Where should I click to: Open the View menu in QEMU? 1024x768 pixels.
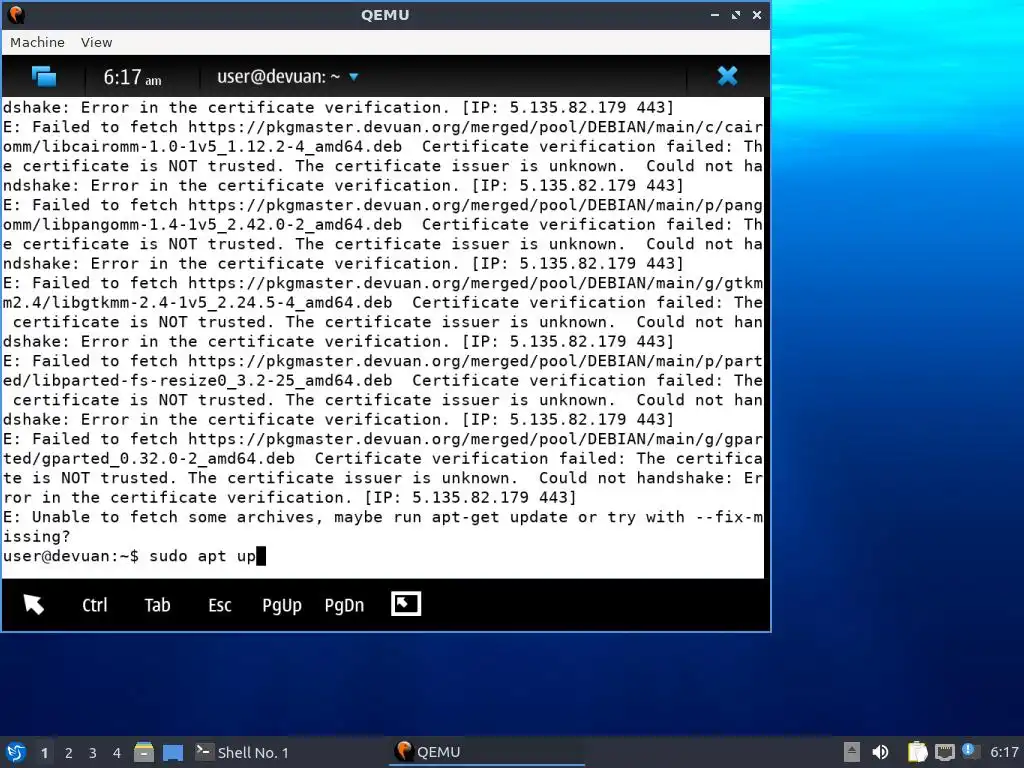[x=97, y=42]
